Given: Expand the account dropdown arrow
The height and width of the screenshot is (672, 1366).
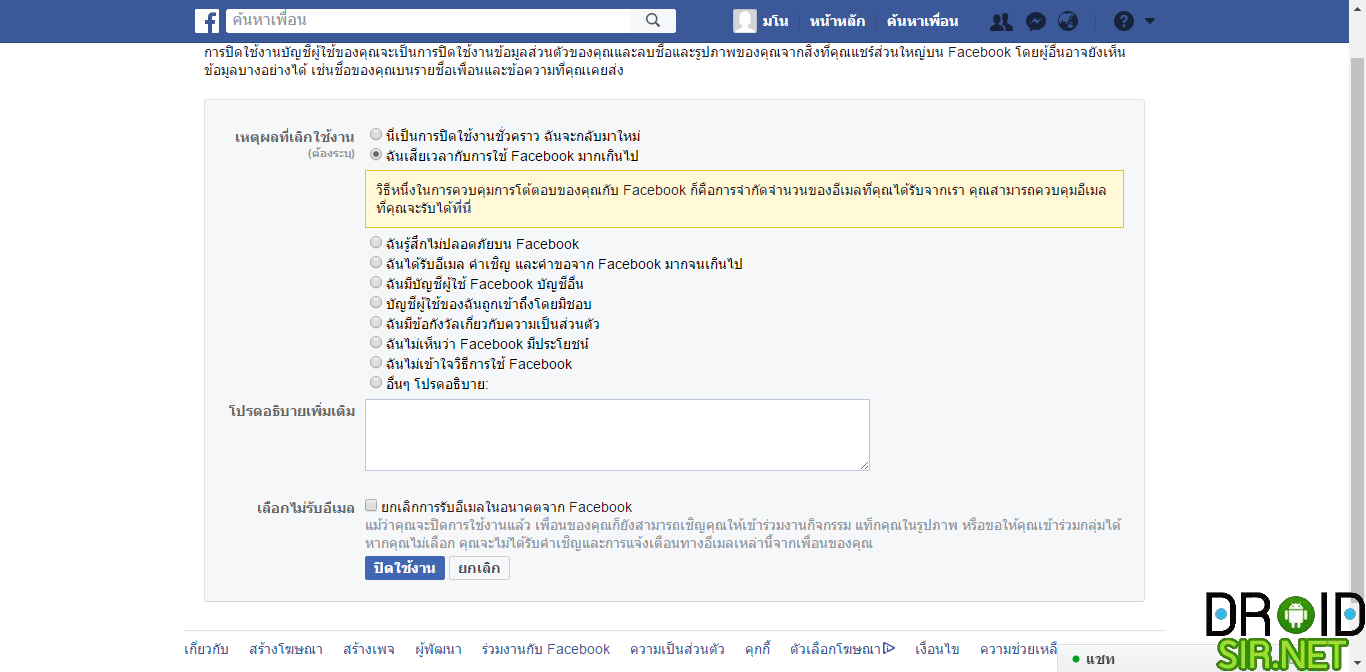Looking at the screenshot, I should [1150, 21].
